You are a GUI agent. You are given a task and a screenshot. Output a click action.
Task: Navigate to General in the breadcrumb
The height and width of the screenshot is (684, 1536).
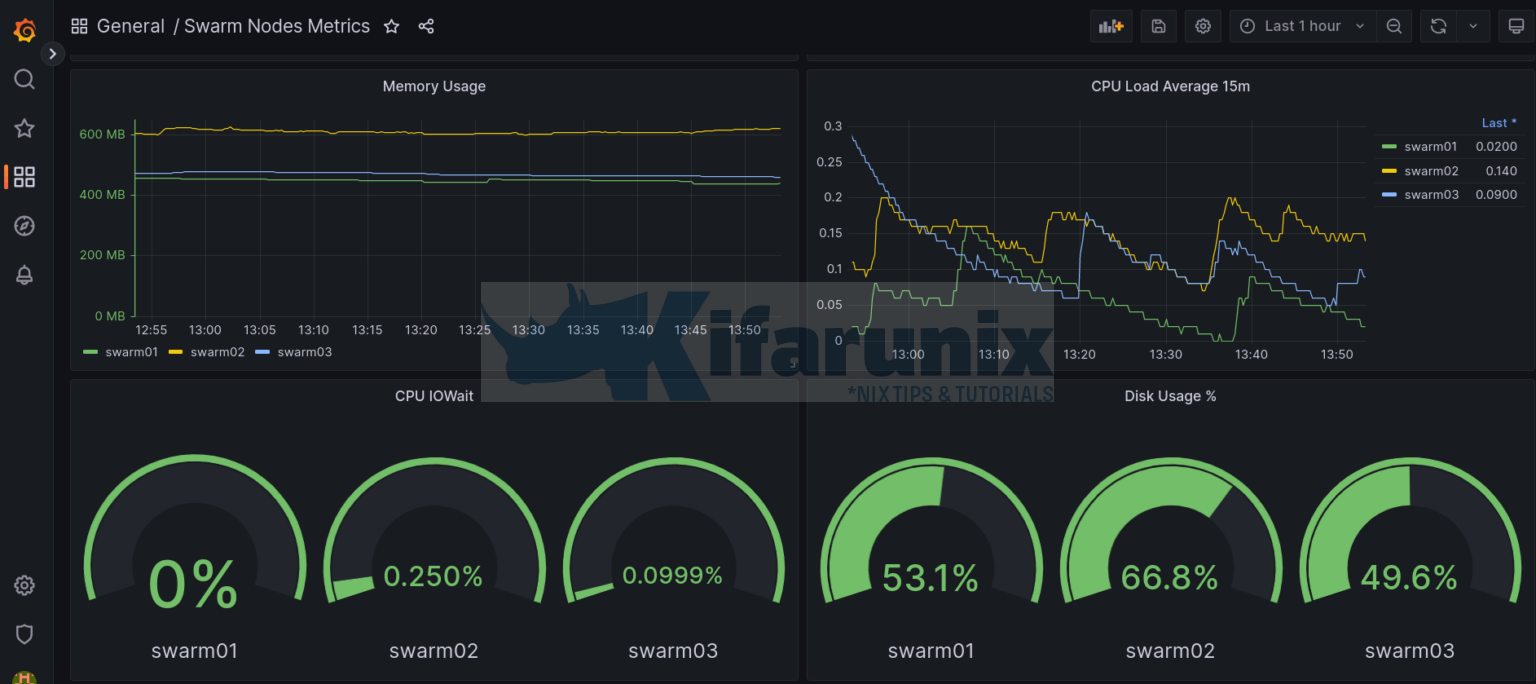(x=131, y=26)
